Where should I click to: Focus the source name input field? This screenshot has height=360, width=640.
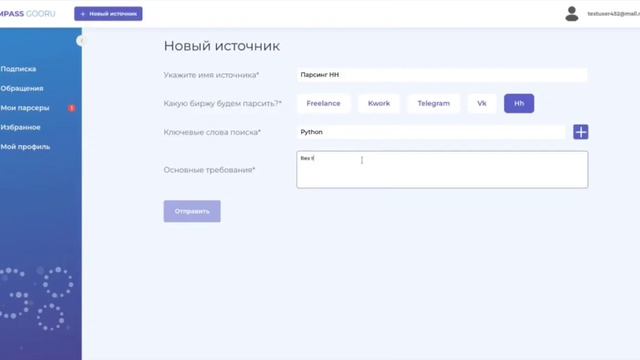442,75
